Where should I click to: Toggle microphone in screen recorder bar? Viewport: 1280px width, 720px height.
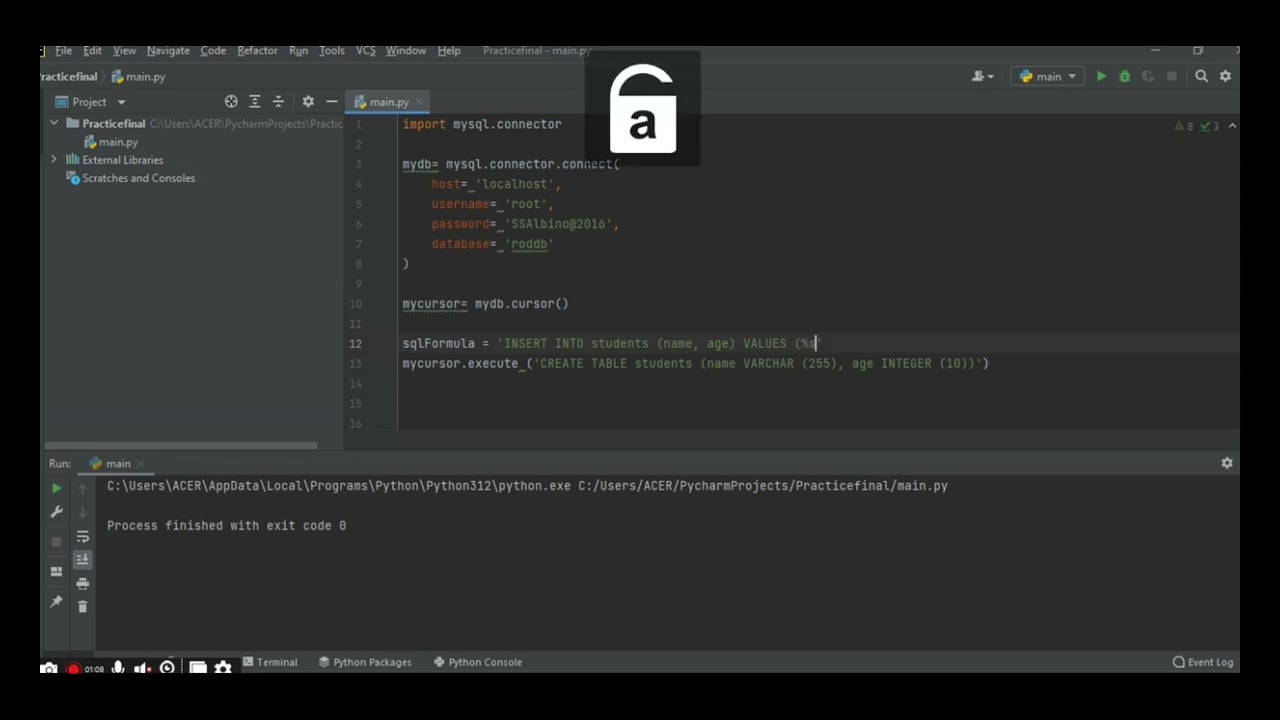[x=118, y=667]
